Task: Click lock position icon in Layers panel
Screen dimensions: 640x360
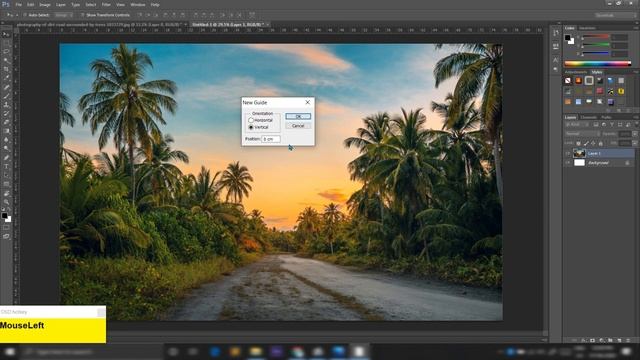Action: [593, 143]
